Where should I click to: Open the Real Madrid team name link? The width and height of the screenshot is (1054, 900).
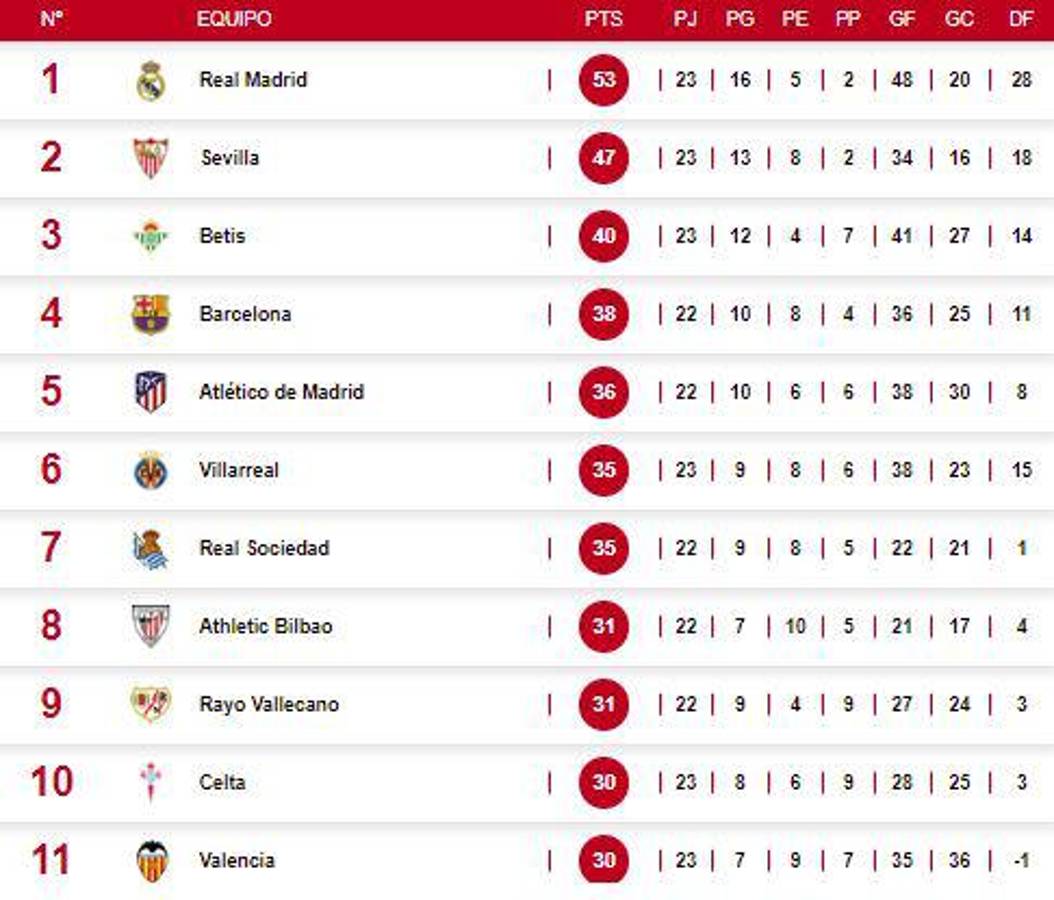tap(253, 80)
